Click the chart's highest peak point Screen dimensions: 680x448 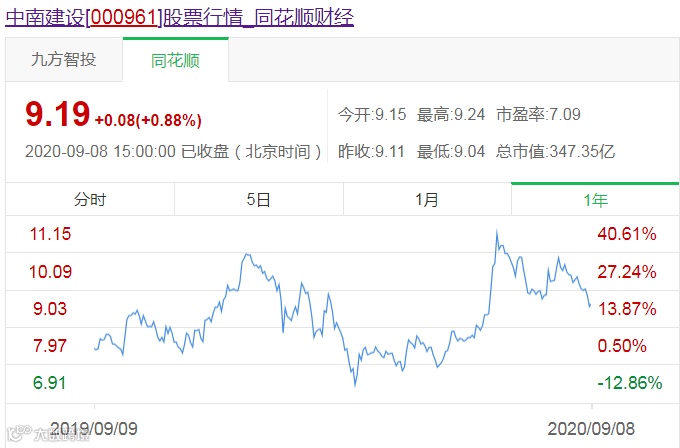(x=497, y=231)
